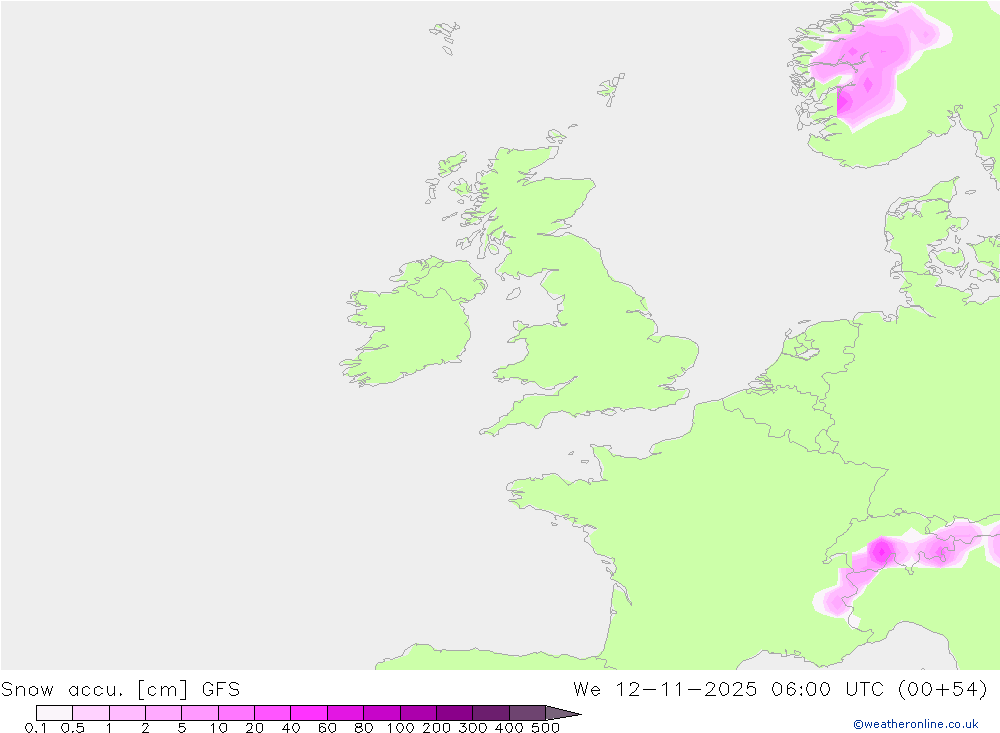Click the Faroe Islands on the map
This screenshot has width=1000, height=733.
pos(445,37)
